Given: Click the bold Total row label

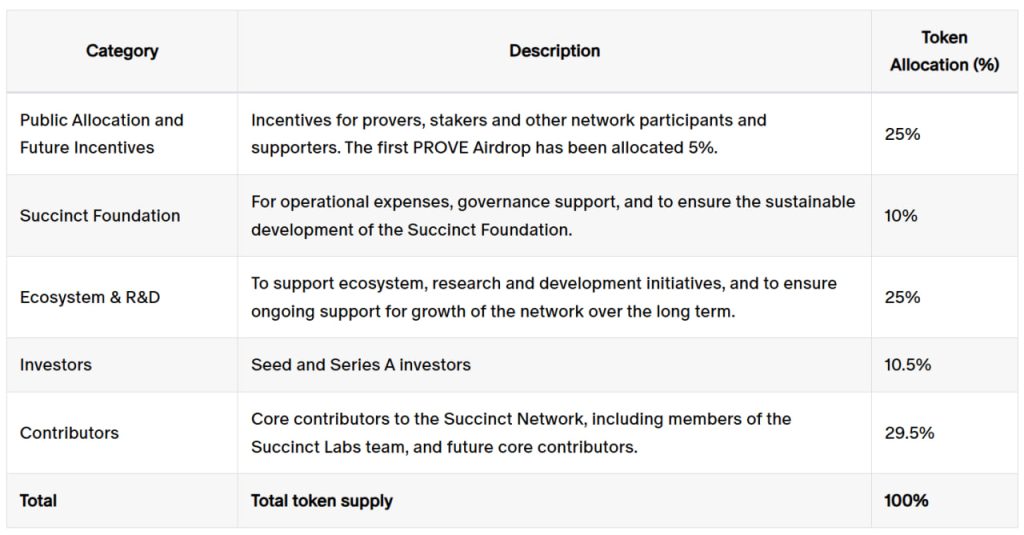Looking at the screenshot, I should [x=38, y=500].
